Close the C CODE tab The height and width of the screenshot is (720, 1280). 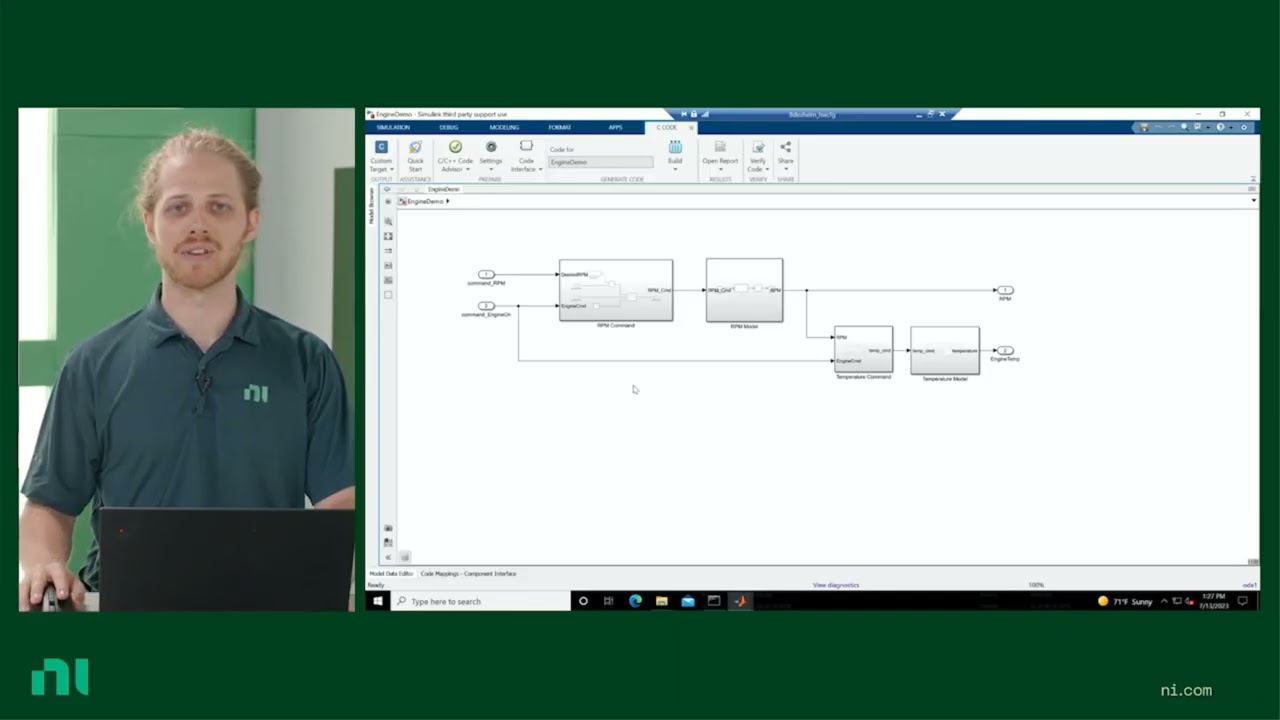[x=690, y=127]
